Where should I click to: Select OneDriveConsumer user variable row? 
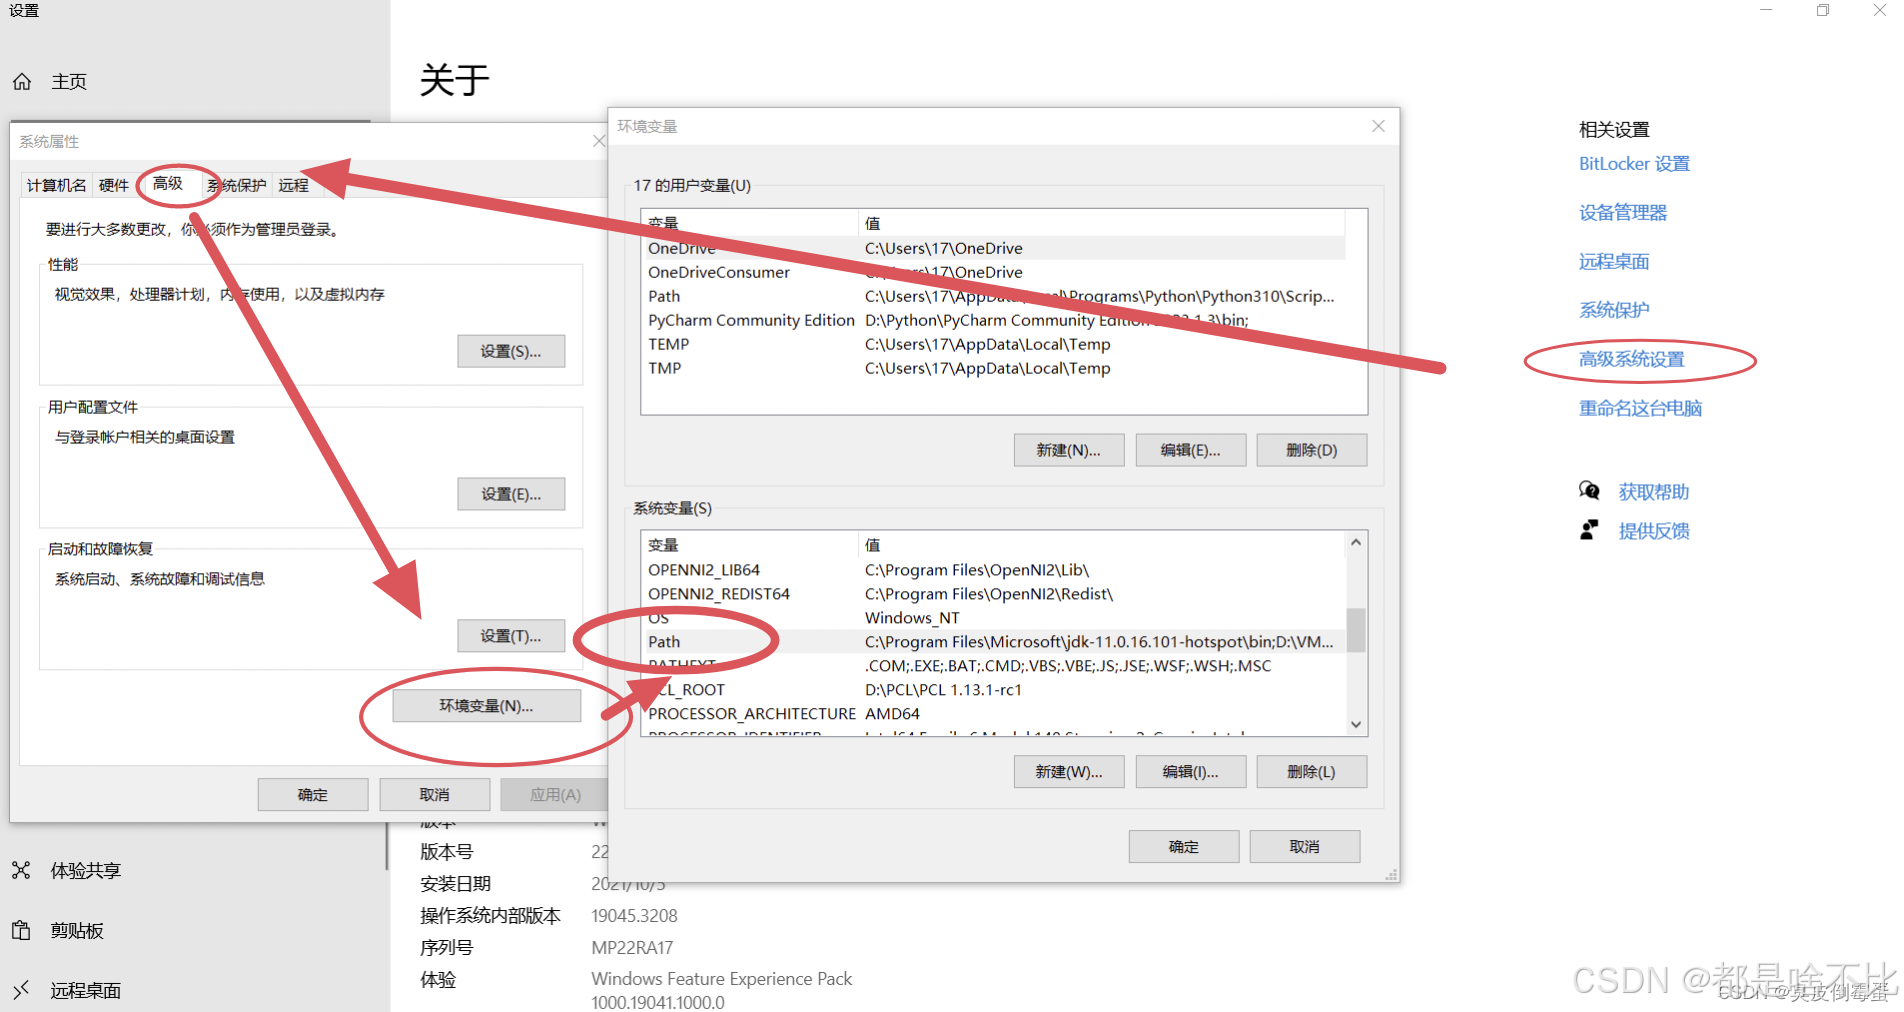(x=993, y=272)
